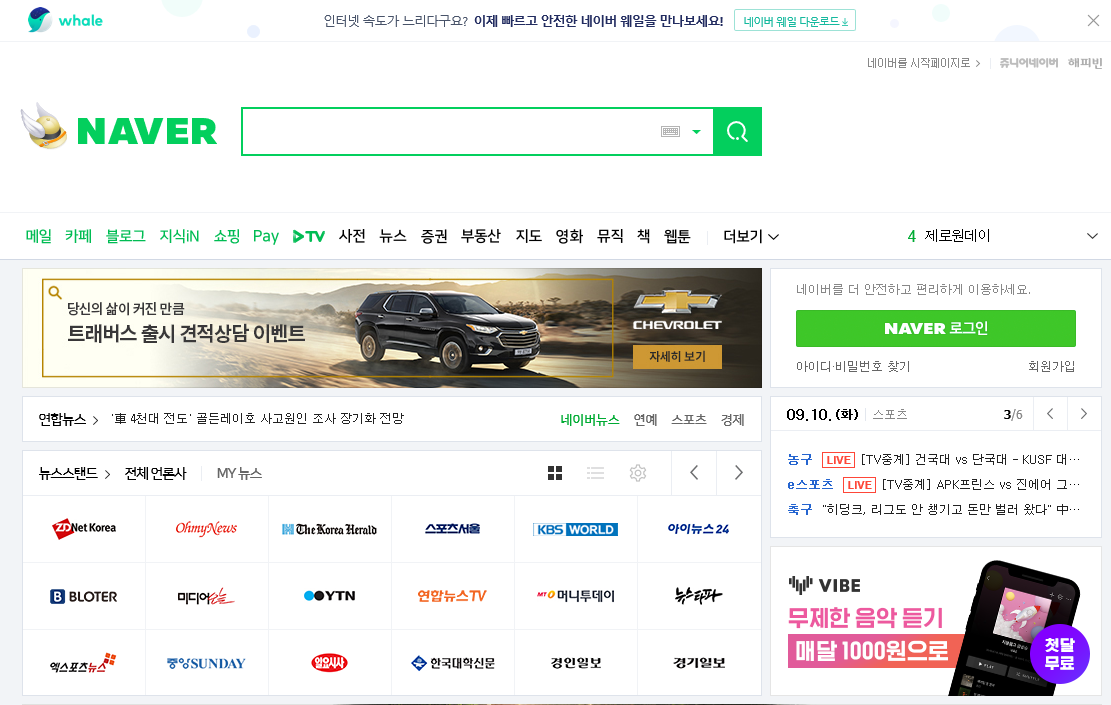Open 한국대학신문 publisher logo

point(452,663)
